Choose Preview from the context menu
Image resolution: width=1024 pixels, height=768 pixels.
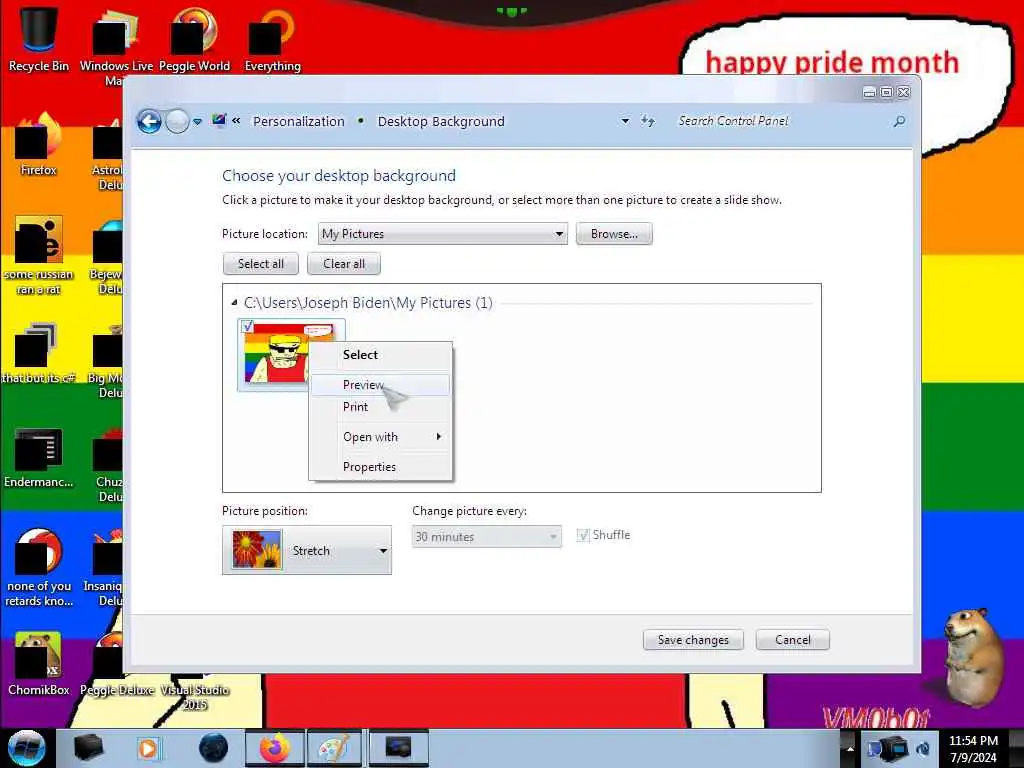pyautogui.click(x=380, y=385)
